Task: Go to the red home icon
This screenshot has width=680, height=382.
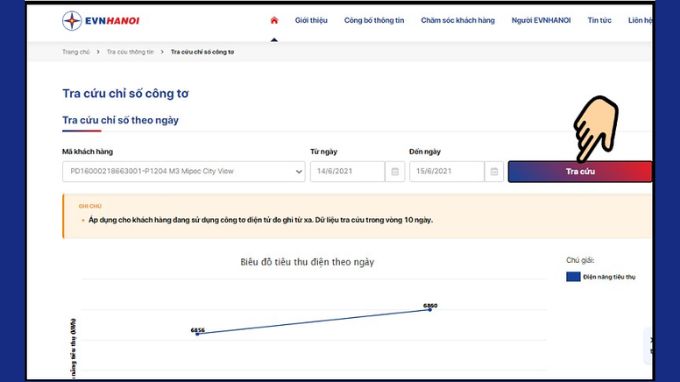Action: (274, 20)
